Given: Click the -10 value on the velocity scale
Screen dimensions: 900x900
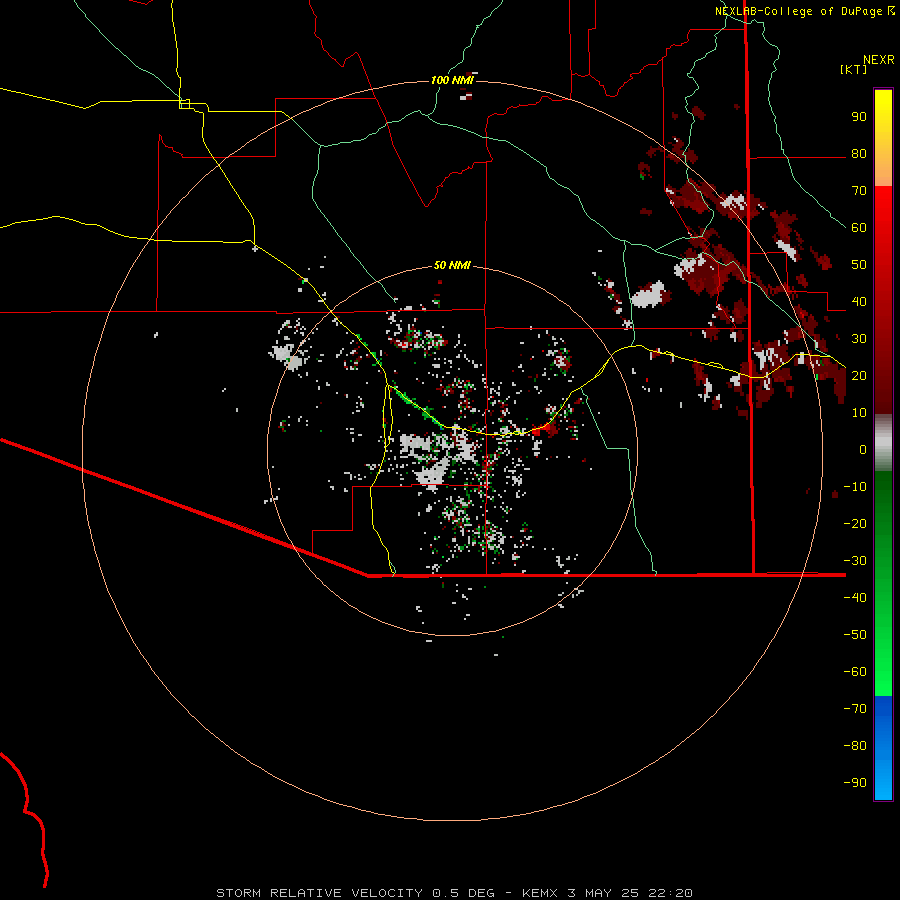Looking at the screenshot, I should click(x=855, y=487).
